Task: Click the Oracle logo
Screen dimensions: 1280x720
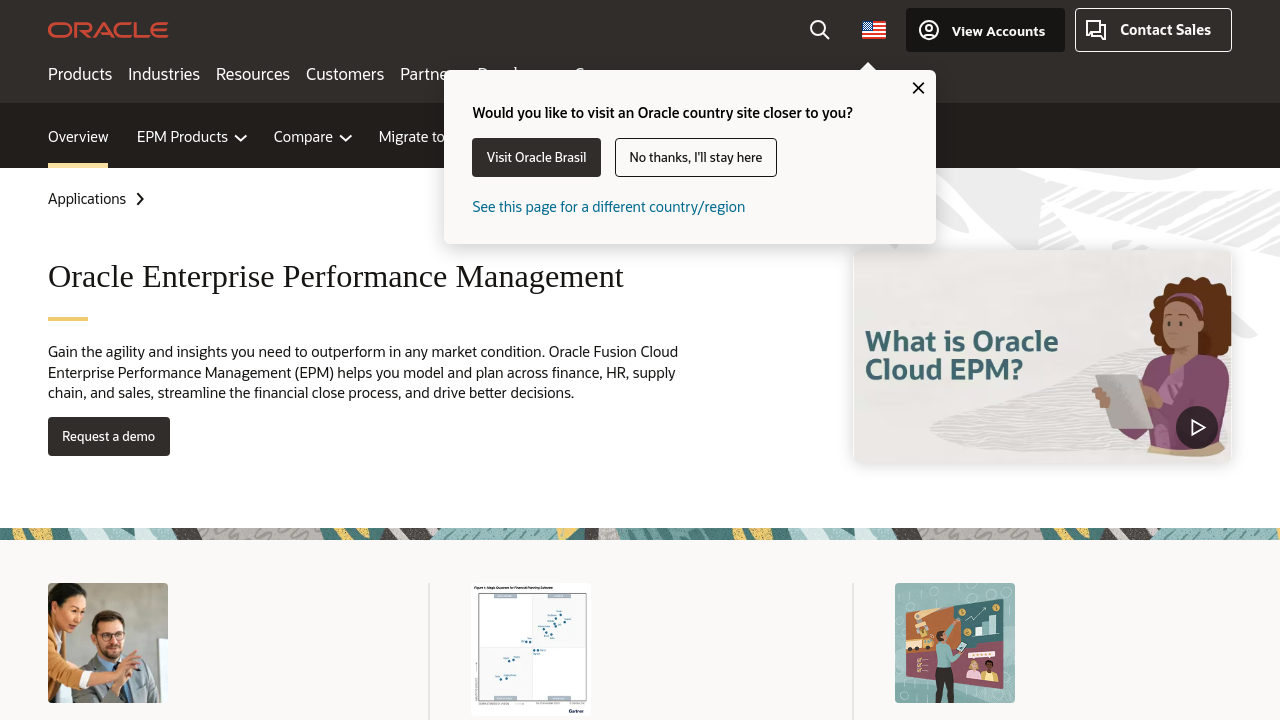Action: click(x=108, y=30)
